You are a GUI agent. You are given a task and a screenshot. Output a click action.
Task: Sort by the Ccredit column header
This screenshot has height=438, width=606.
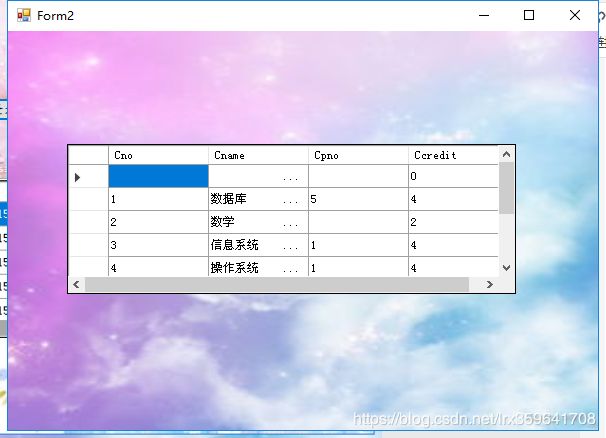[453, 155]
